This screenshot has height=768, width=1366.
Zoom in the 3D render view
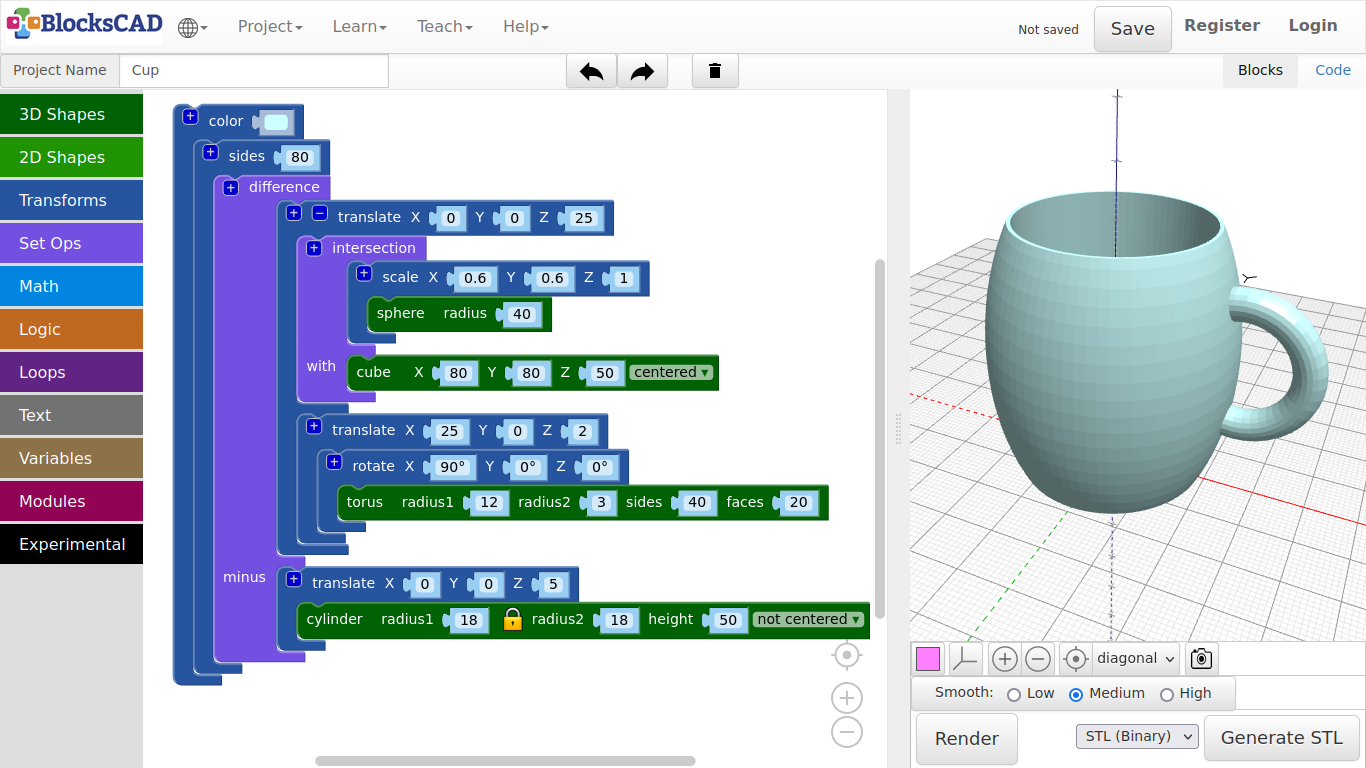tap(1005, 659)
